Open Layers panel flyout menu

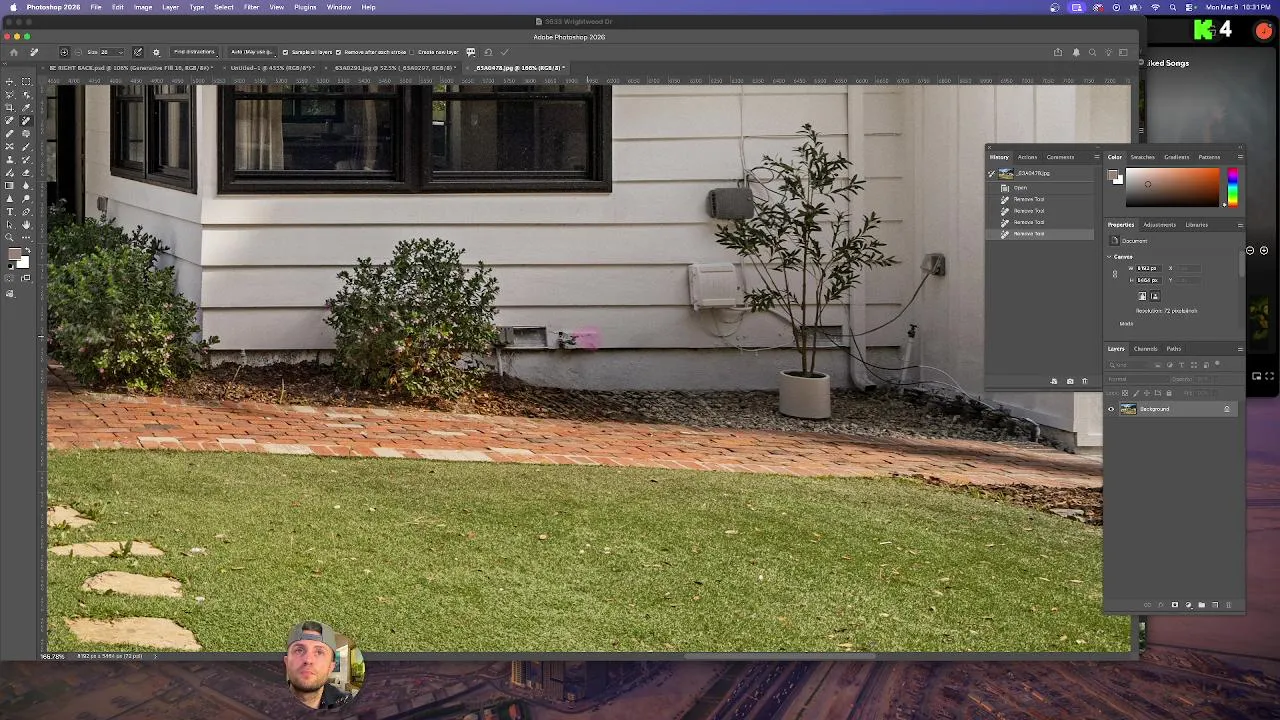coord(1240,349)
